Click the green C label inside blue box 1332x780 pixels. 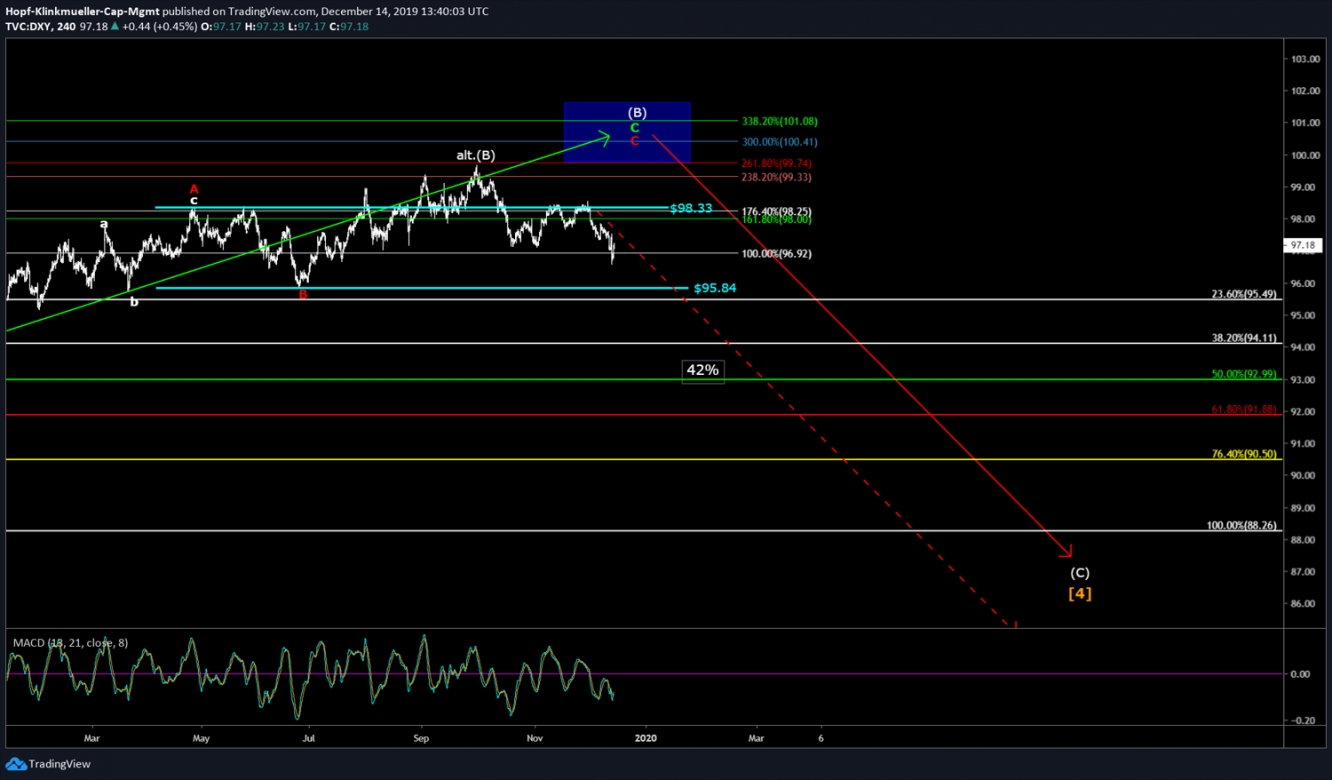point(634,128)
